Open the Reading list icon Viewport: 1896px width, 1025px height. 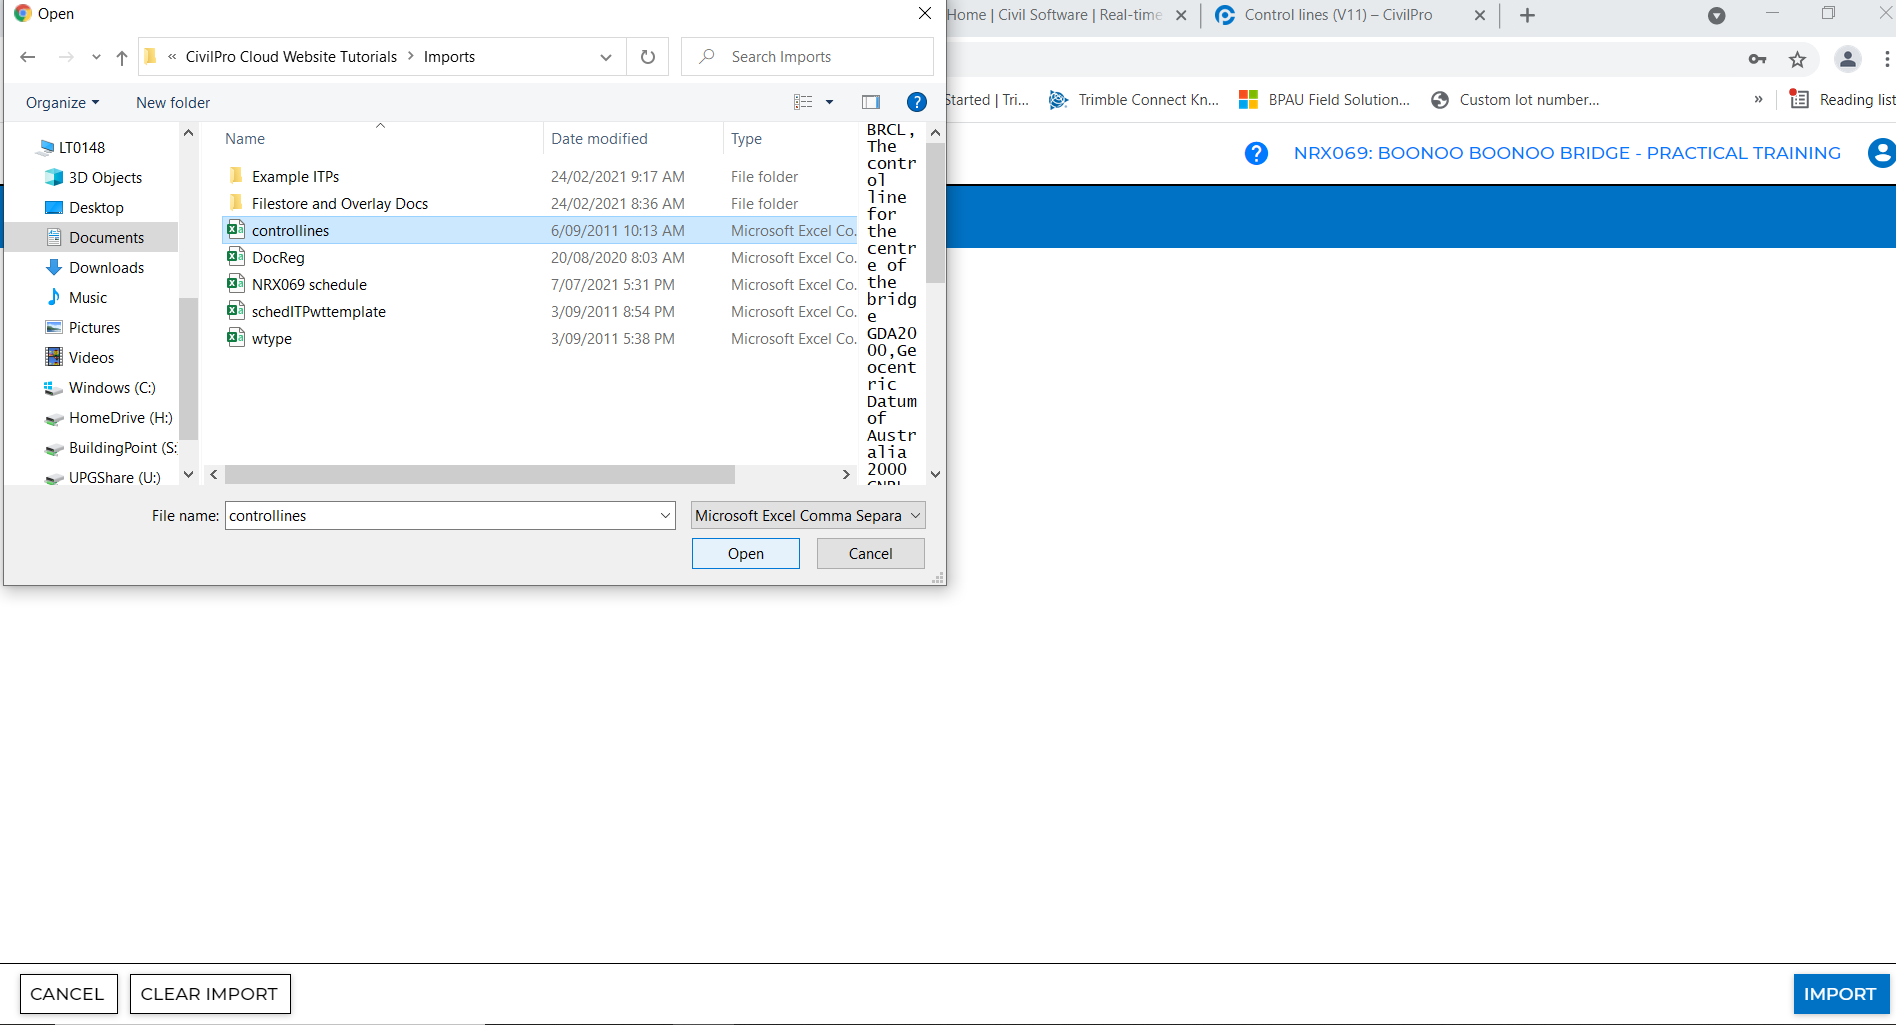[1799, 99]
